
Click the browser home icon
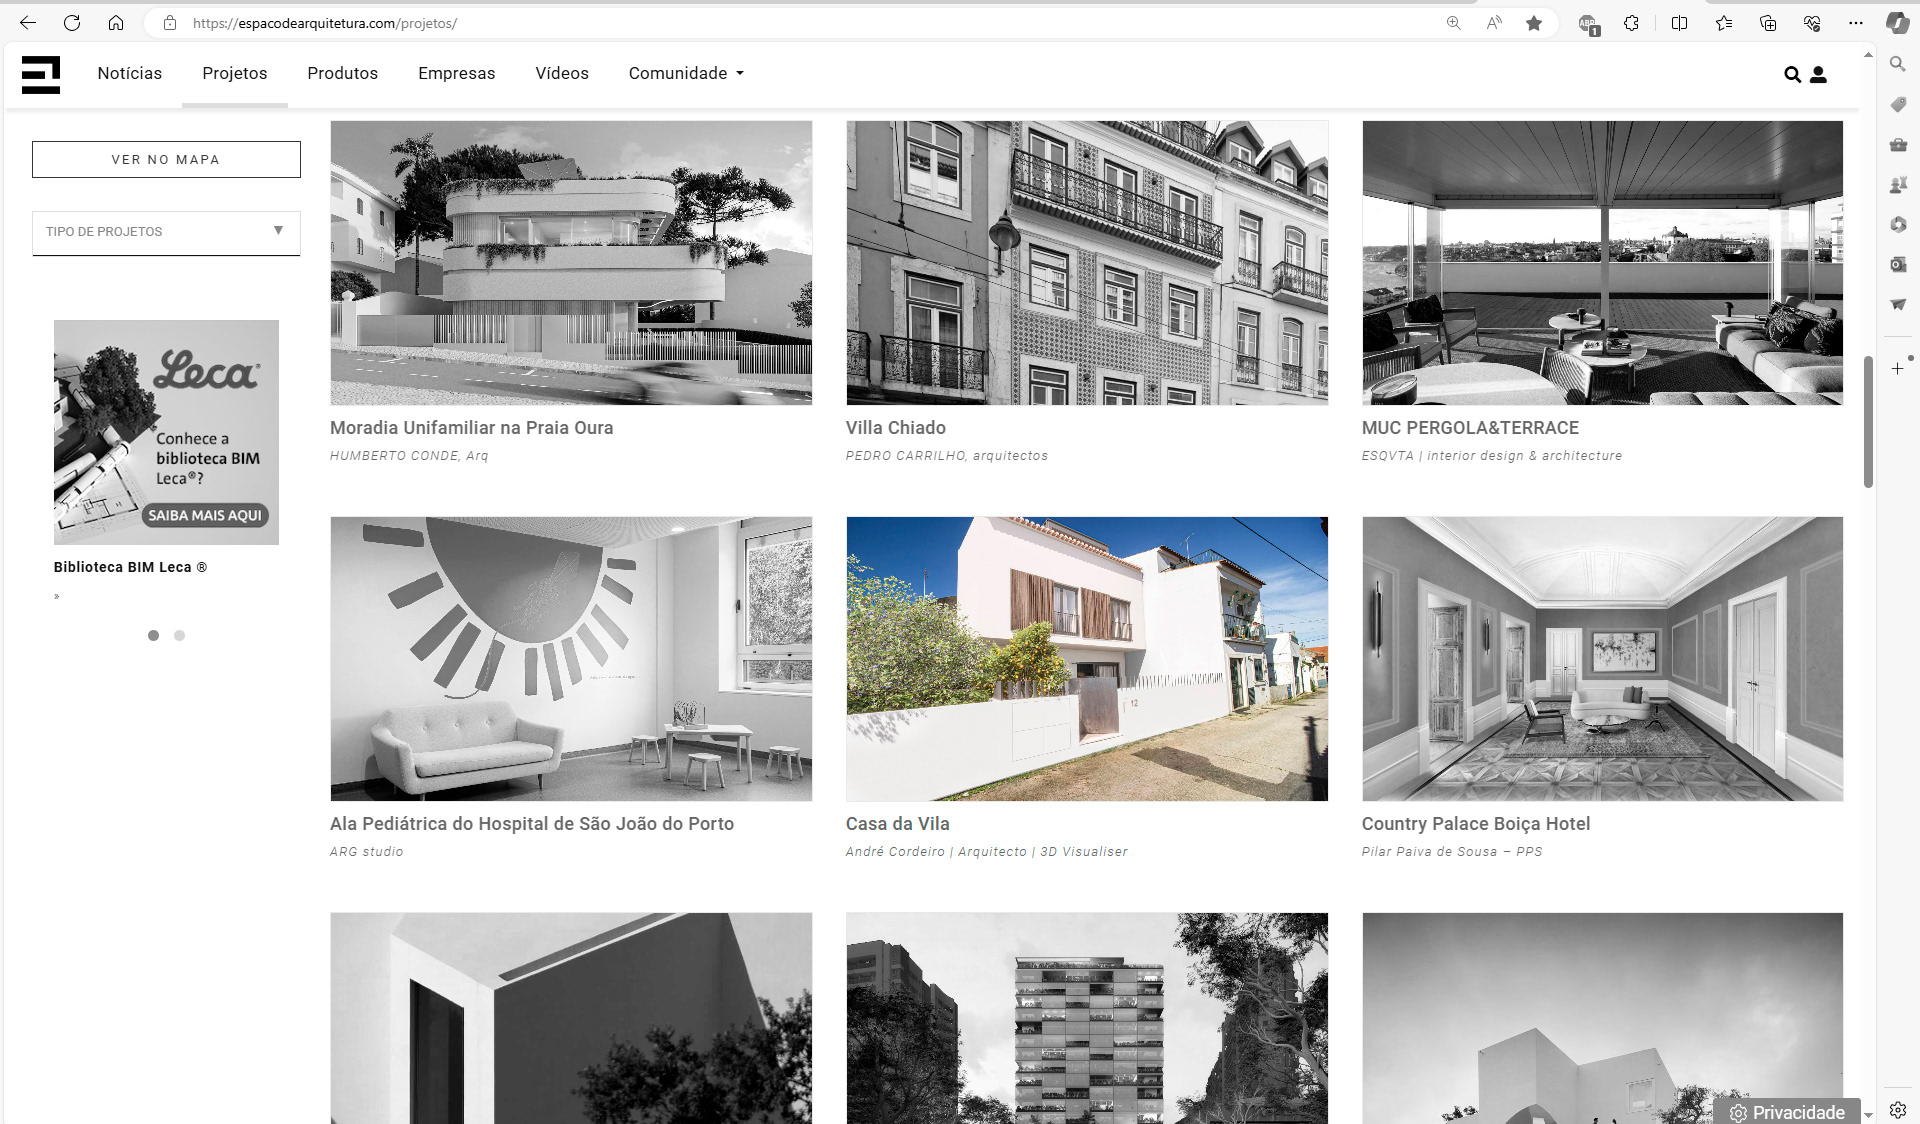116,23
